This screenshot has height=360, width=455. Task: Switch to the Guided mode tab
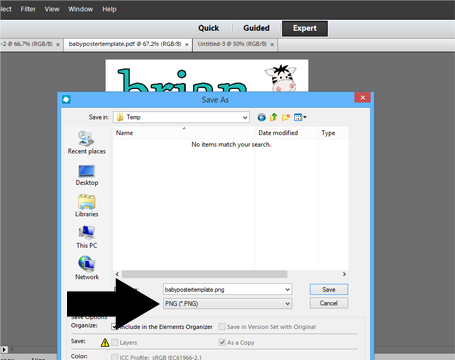[256, 28]
